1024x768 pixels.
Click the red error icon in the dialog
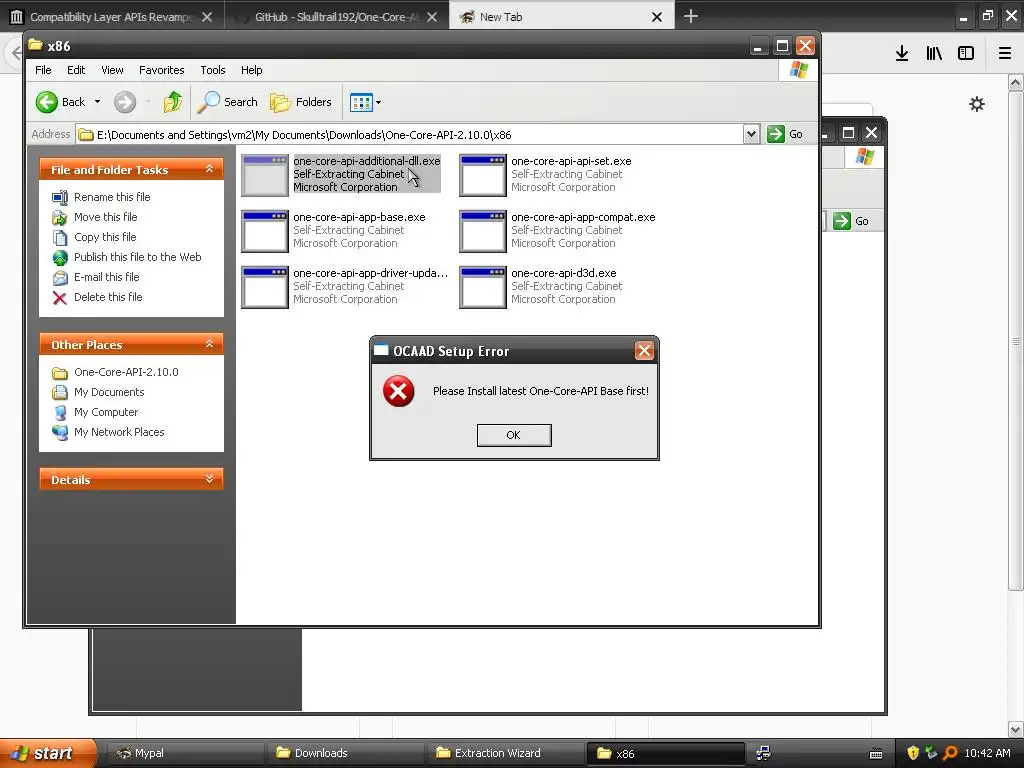[x=398, y=391]
